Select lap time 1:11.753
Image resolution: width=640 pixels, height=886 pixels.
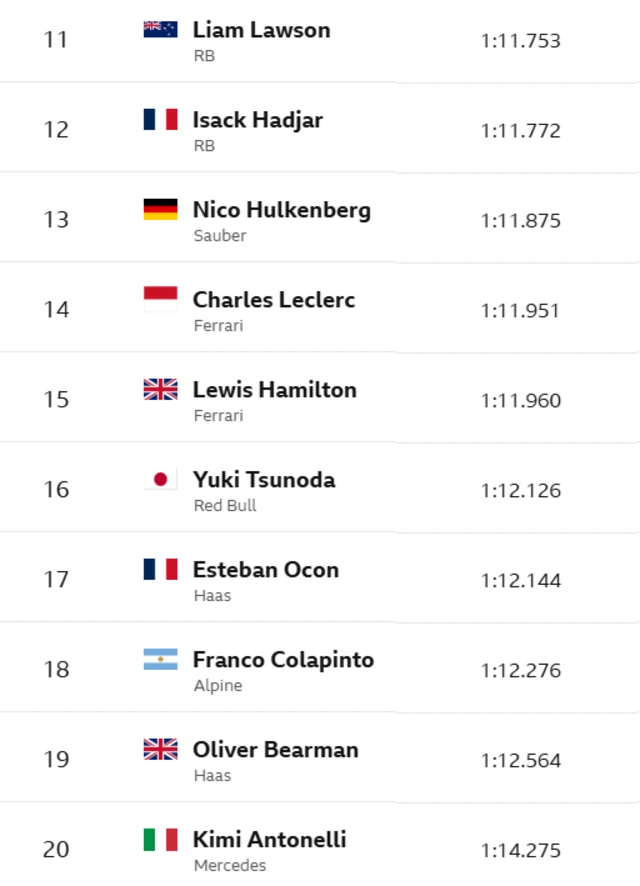[520, 41]
